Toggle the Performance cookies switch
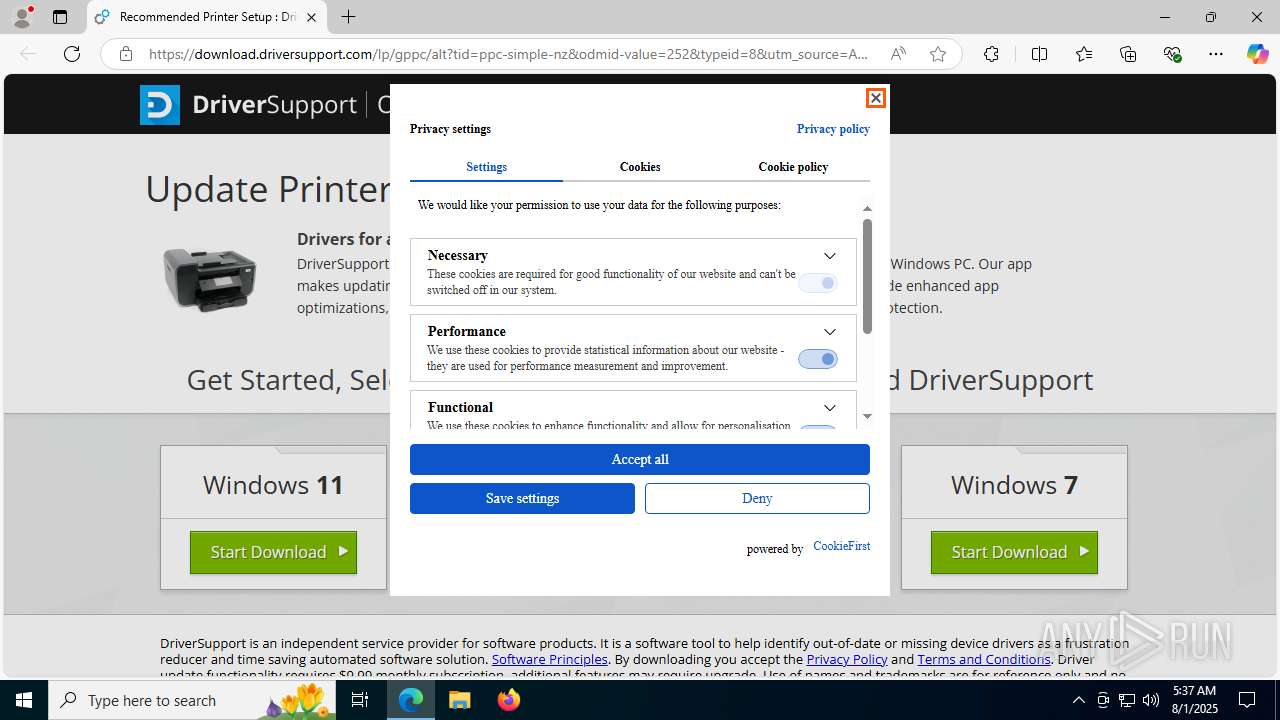1280x720 pixels. coord(818,359)
